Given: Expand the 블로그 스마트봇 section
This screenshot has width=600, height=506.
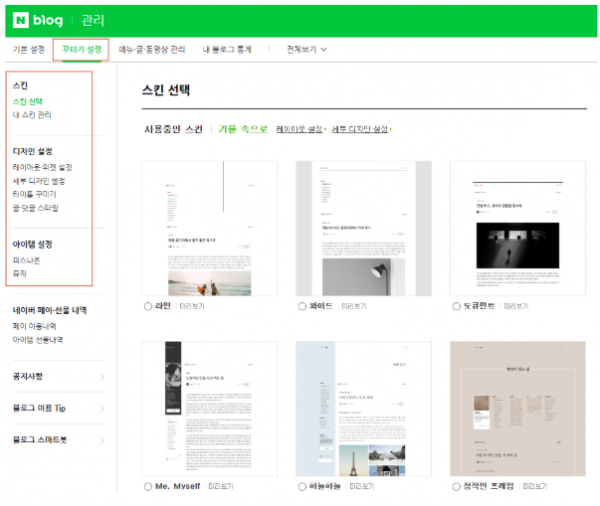Looking at the screenshot, I should [x=59, y=440].
